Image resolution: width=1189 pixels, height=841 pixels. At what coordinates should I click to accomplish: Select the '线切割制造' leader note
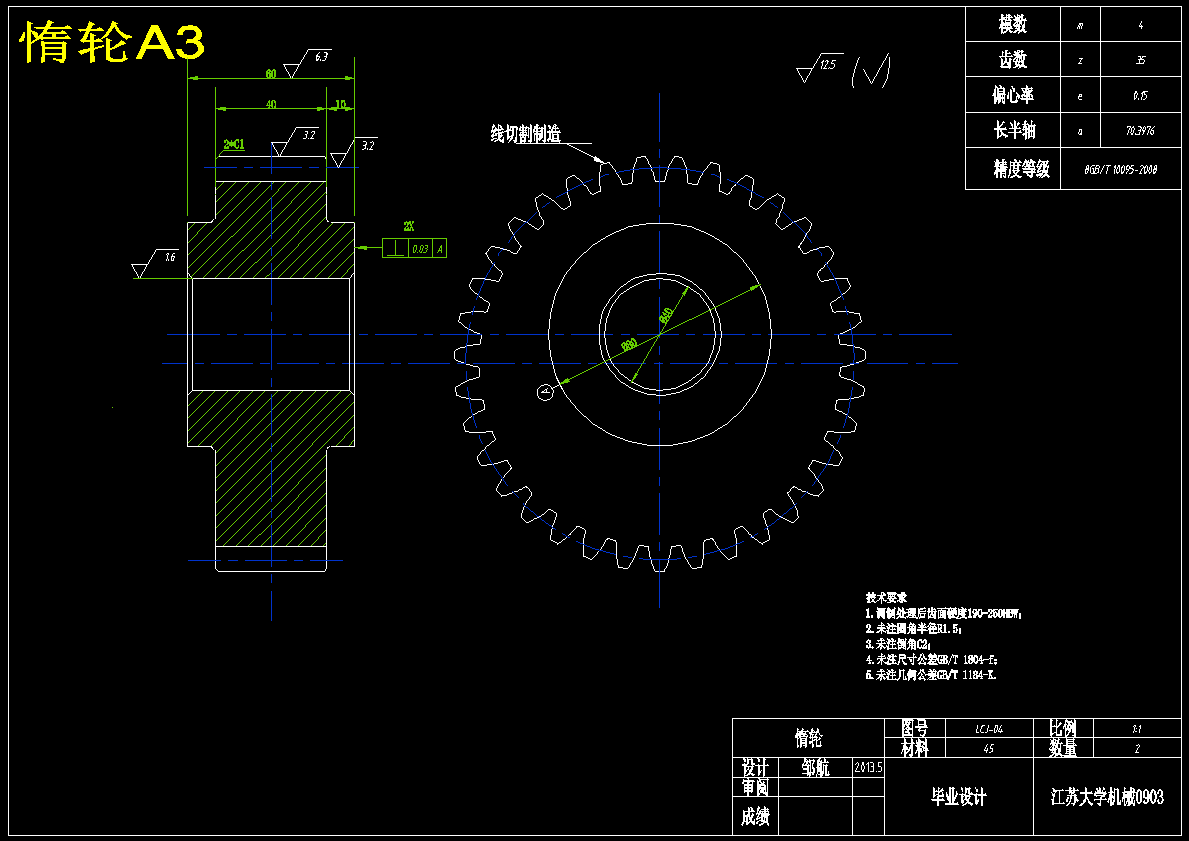(x=525, y=134)
